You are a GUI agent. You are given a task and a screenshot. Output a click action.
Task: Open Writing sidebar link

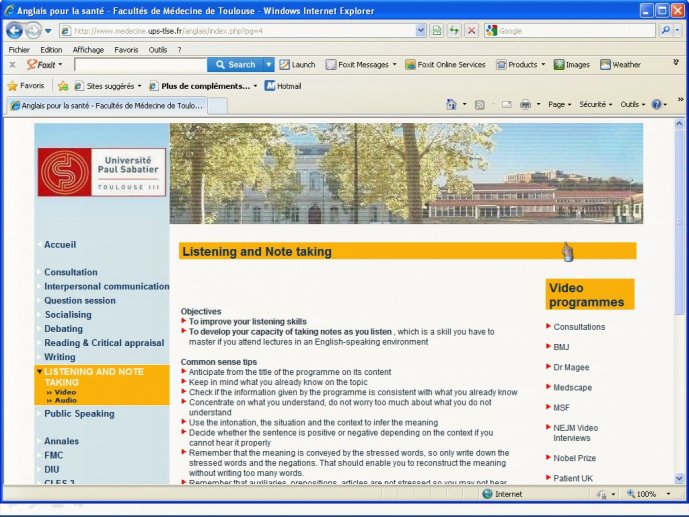[60, 357]
